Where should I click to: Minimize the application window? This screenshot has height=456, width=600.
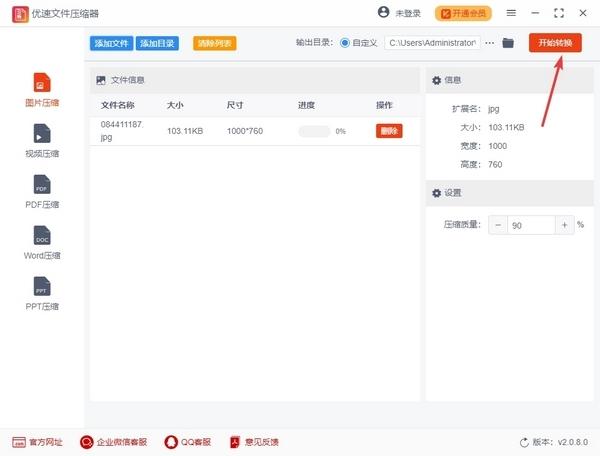coord(535,13)
